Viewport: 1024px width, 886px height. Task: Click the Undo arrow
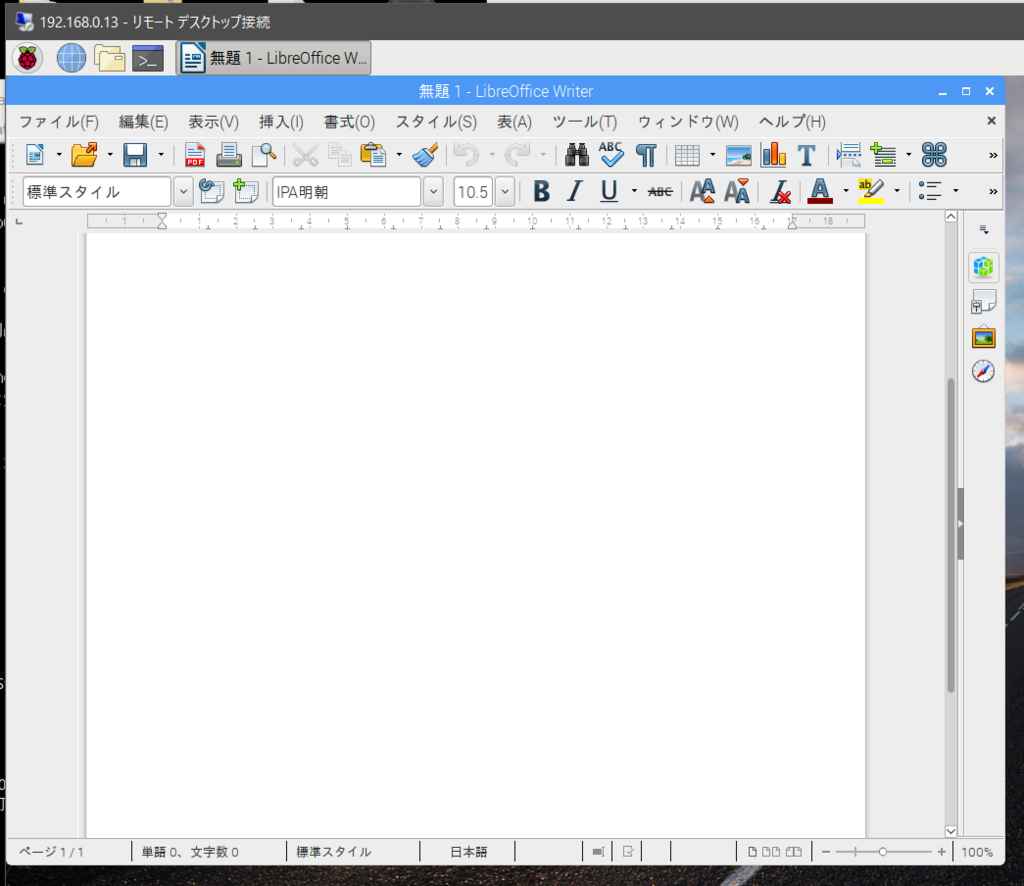point(466,155)
